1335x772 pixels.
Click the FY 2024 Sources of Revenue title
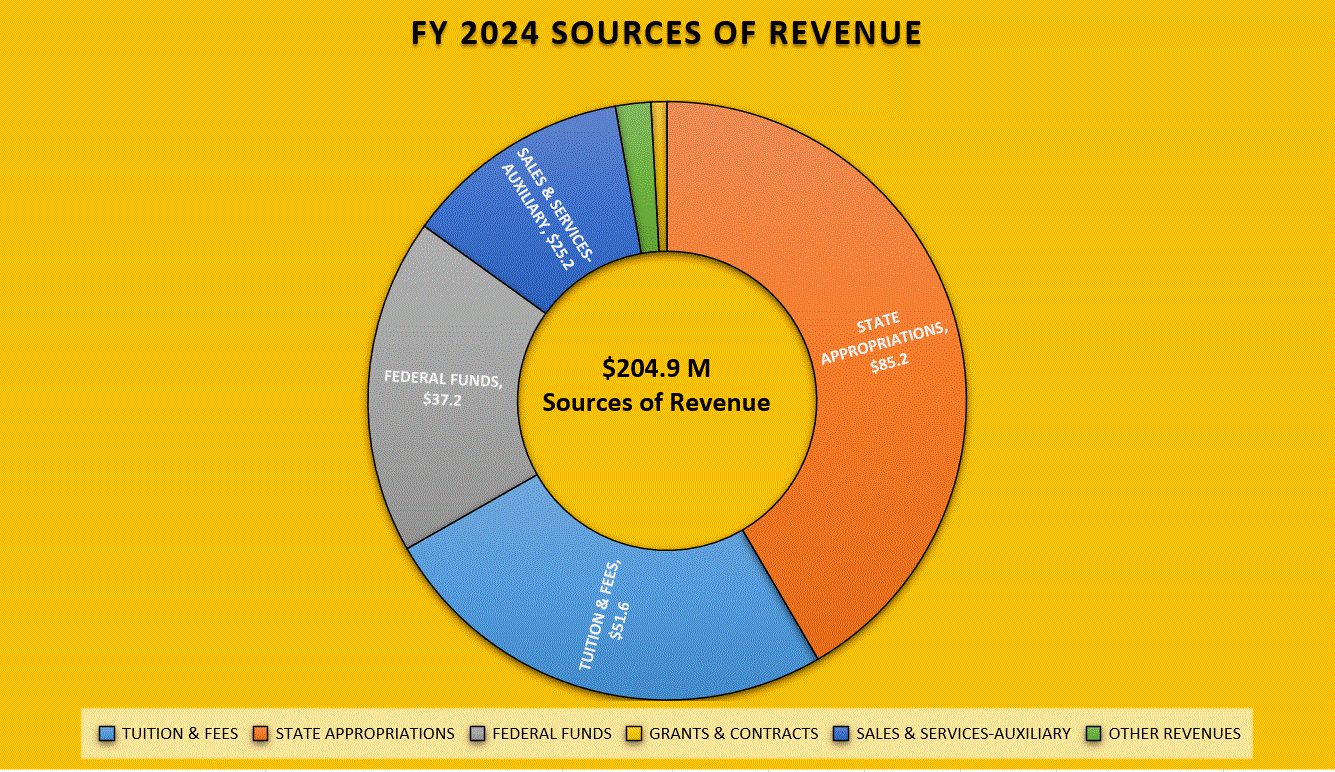(665, 33)
